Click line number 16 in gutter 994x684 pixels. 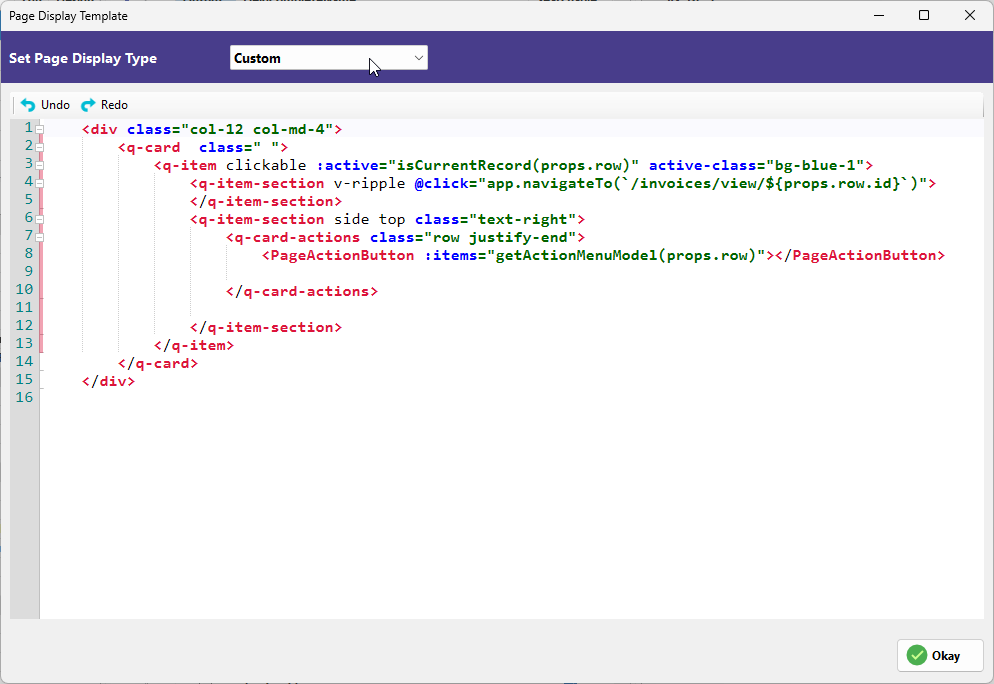click(24, 397)
